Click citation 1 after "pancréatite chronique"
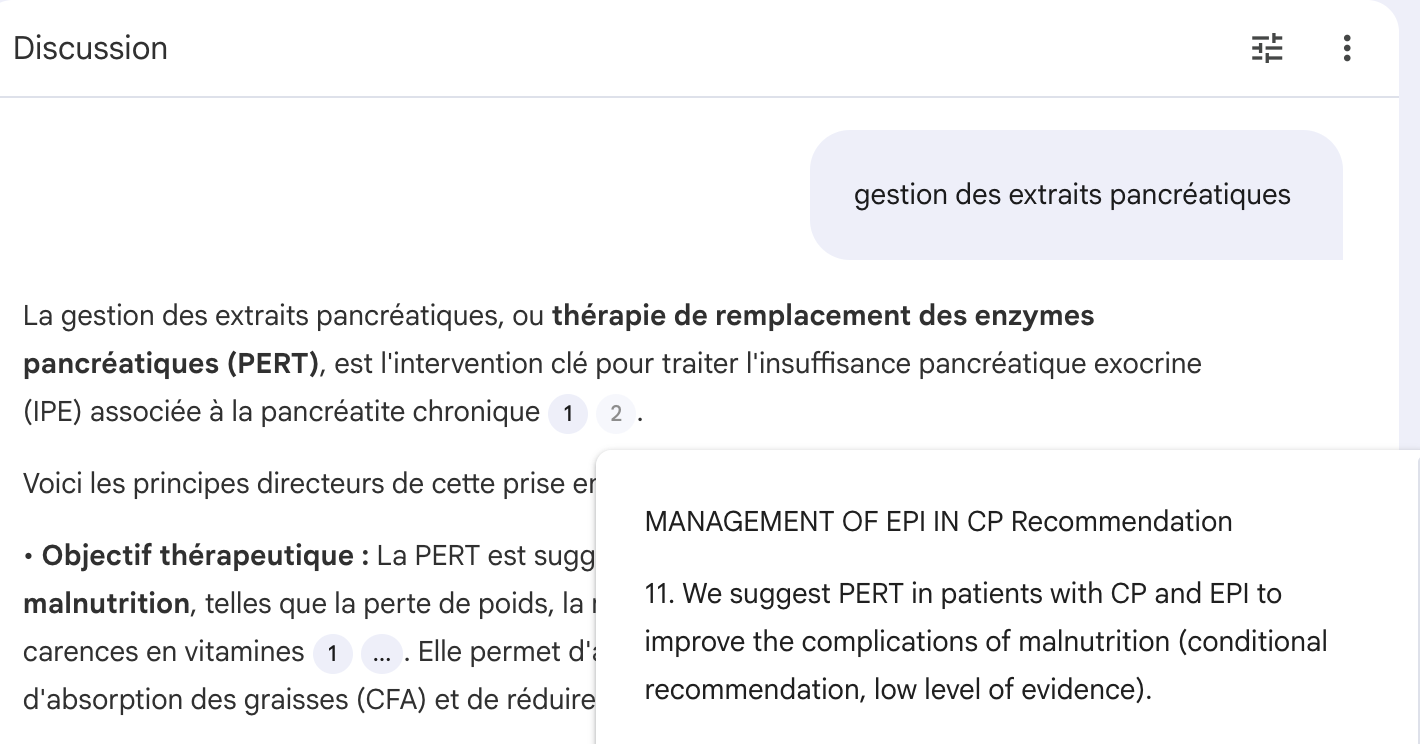The width and height of the screenshot is (1420, 744). click(568, 413)
